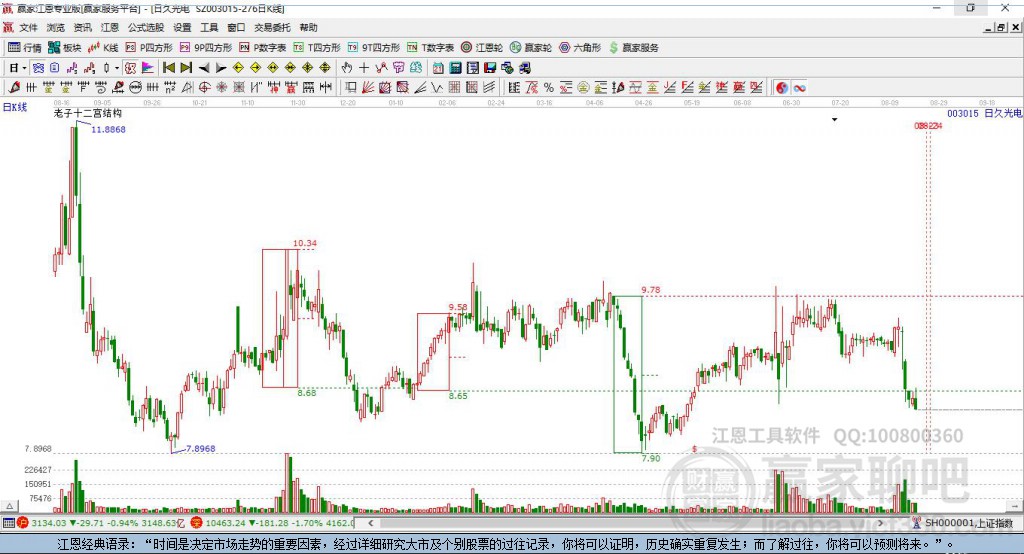Open the 板块 sector view

[65, 48]
